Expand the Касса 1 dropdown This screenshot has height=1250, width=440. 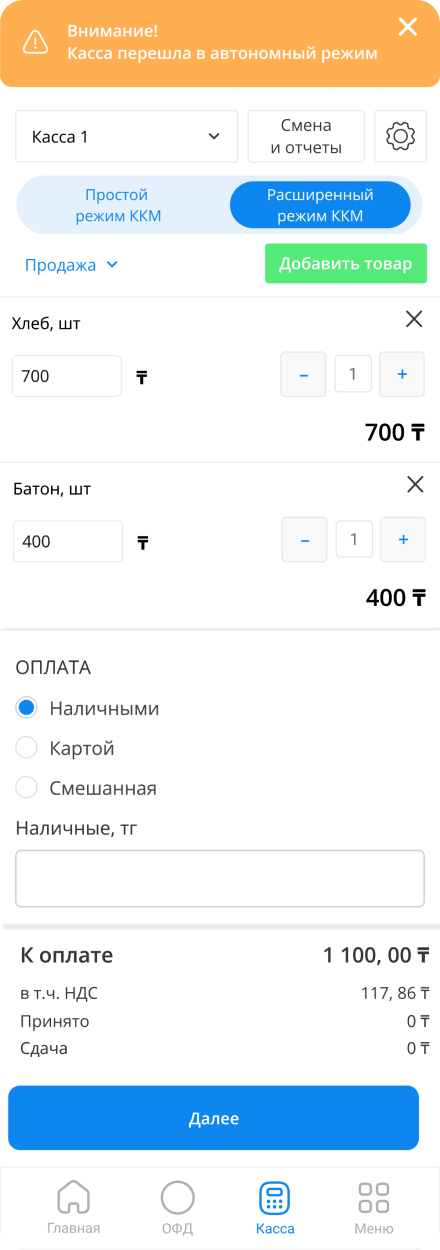point(126,136)
